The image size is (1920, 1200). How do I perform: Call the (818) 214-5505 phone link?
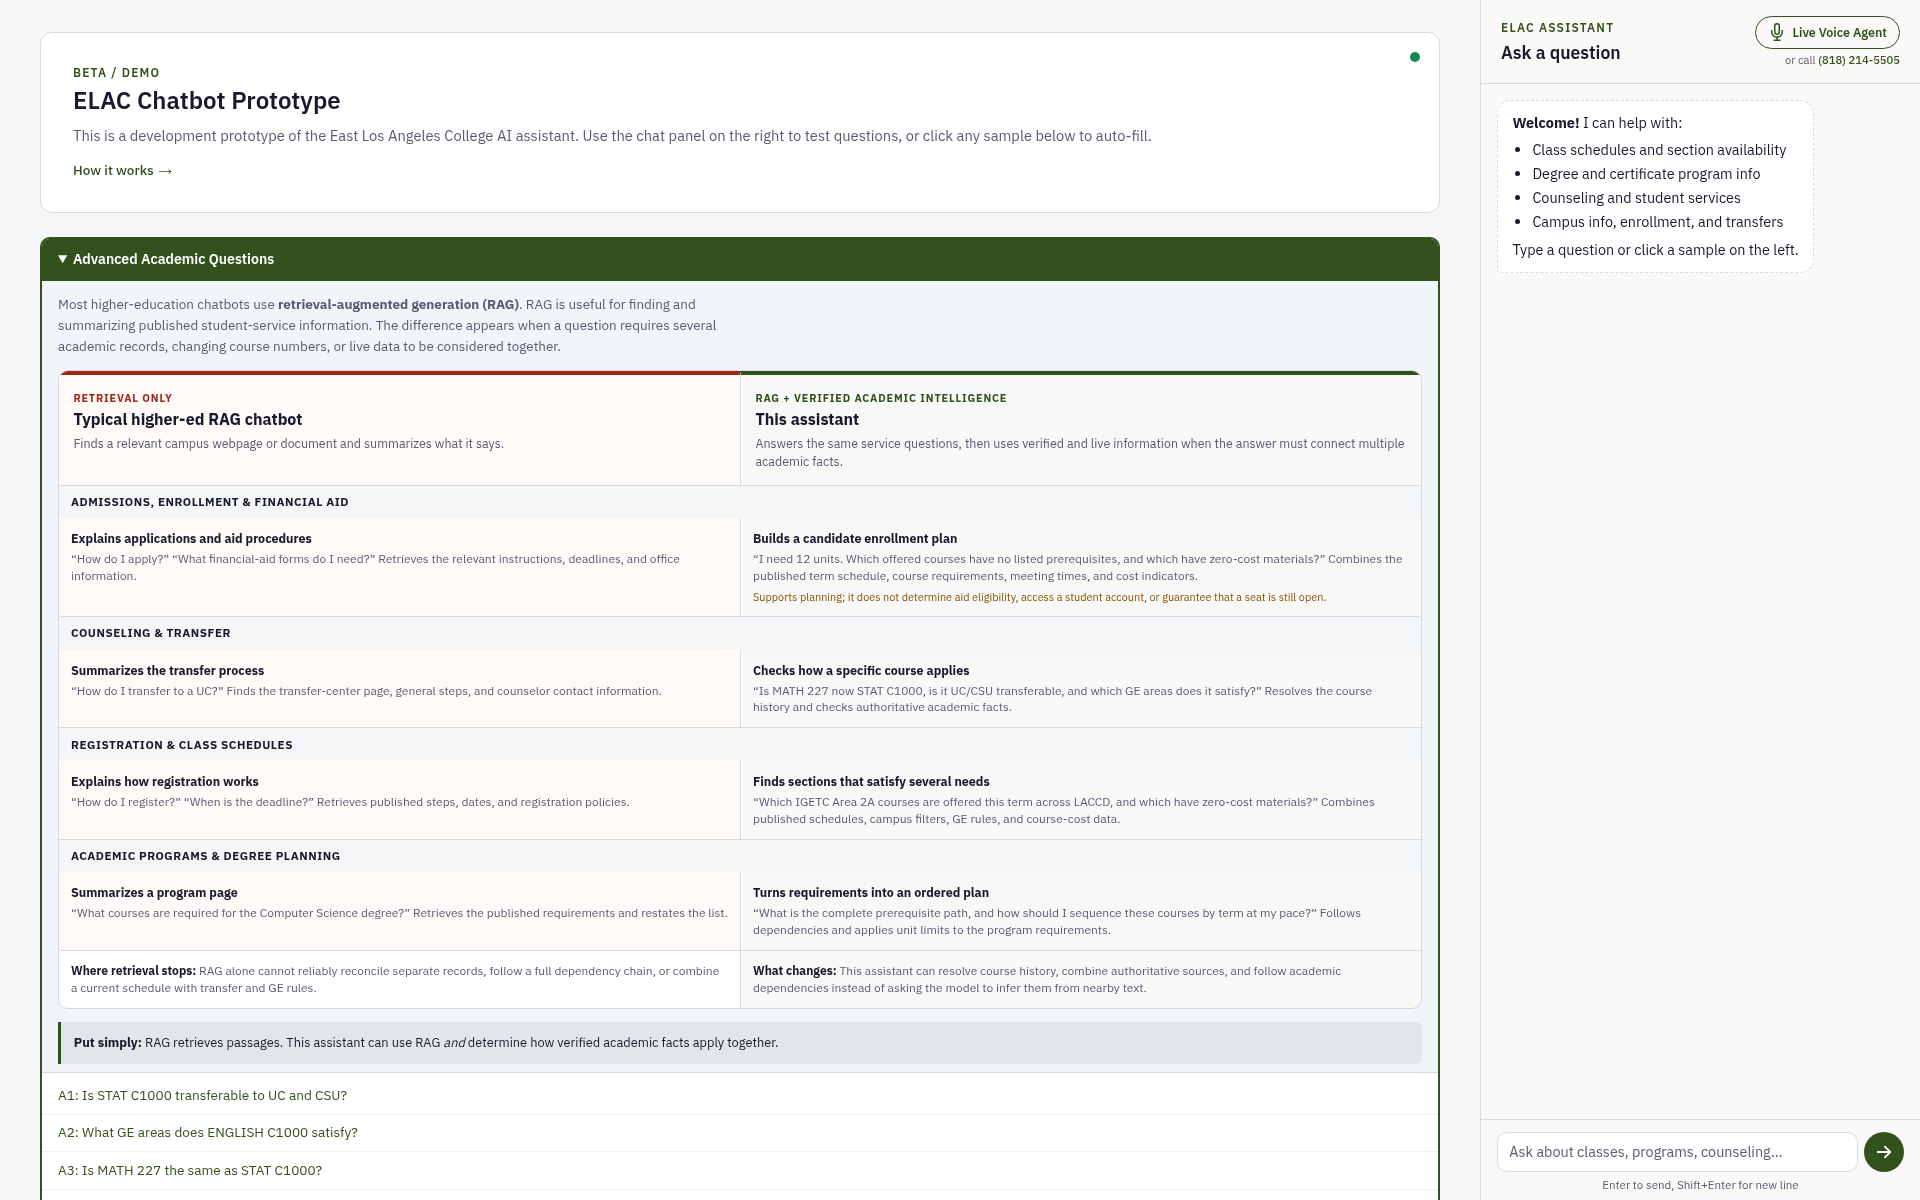click(1858, 60)
